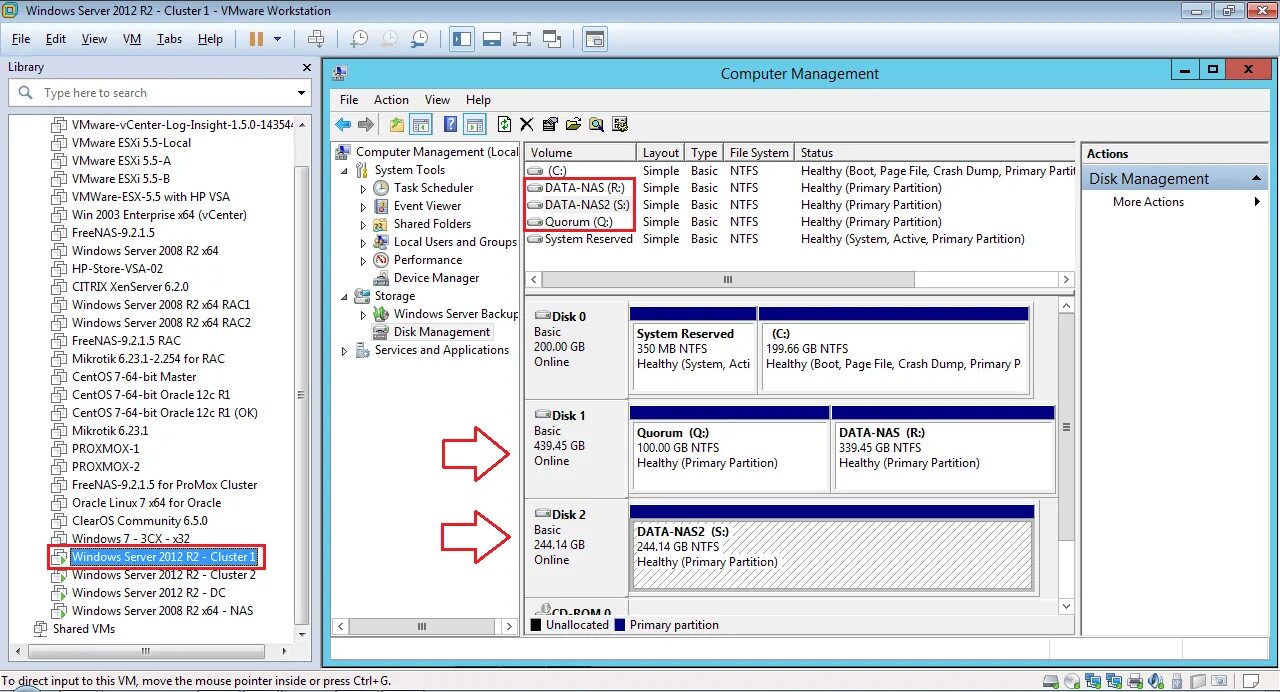Open the VMware Tabs menu
This screenshot has width=1280, height=692.
pos(169,39)
